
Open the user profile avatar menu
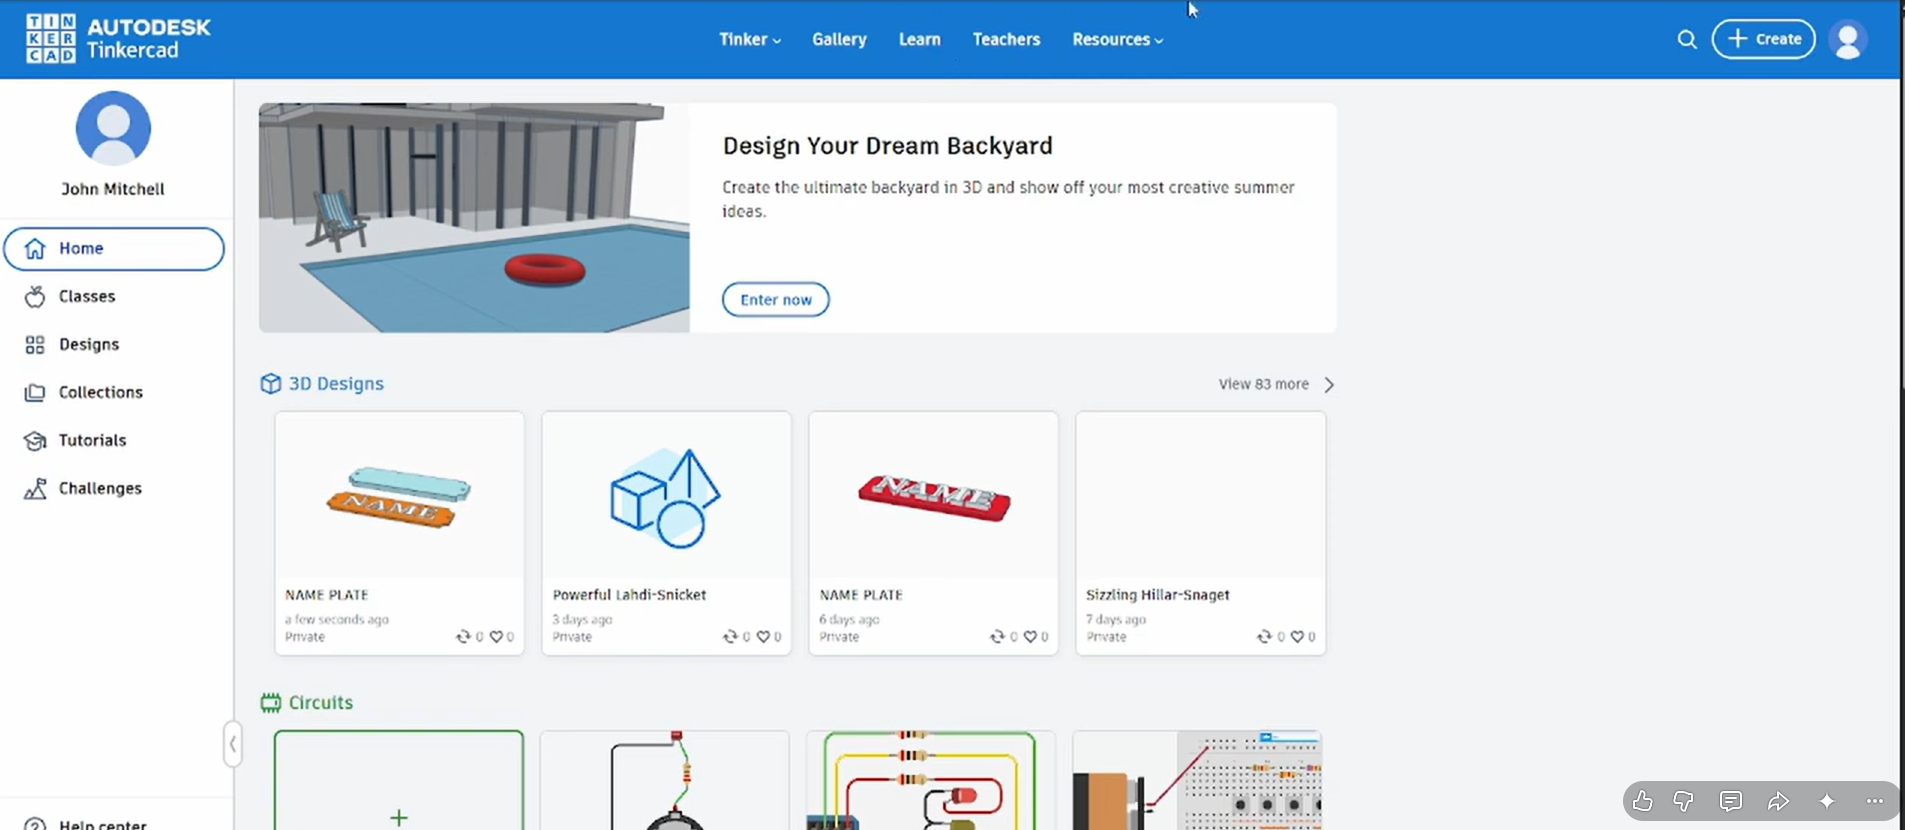coord(1847,40)
